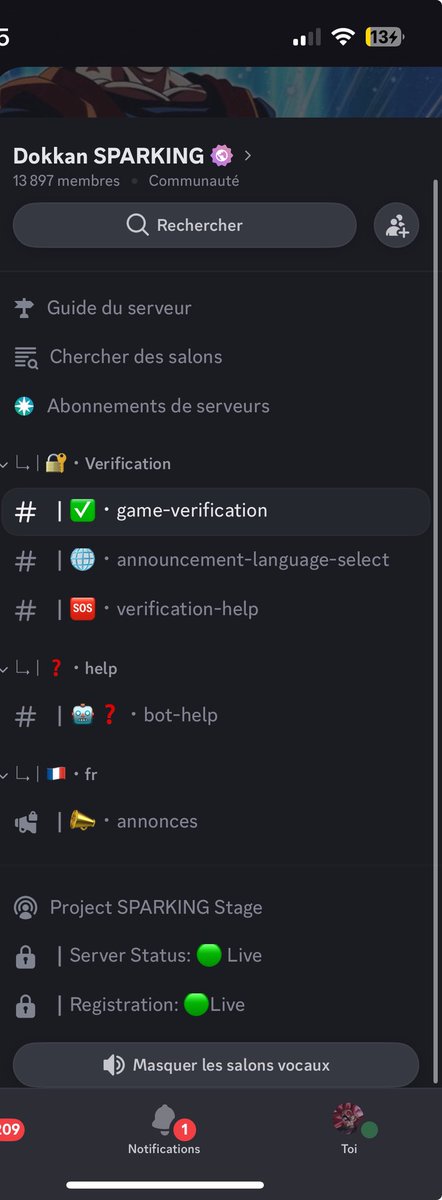Open the verification-help channel

coord(215,609)
